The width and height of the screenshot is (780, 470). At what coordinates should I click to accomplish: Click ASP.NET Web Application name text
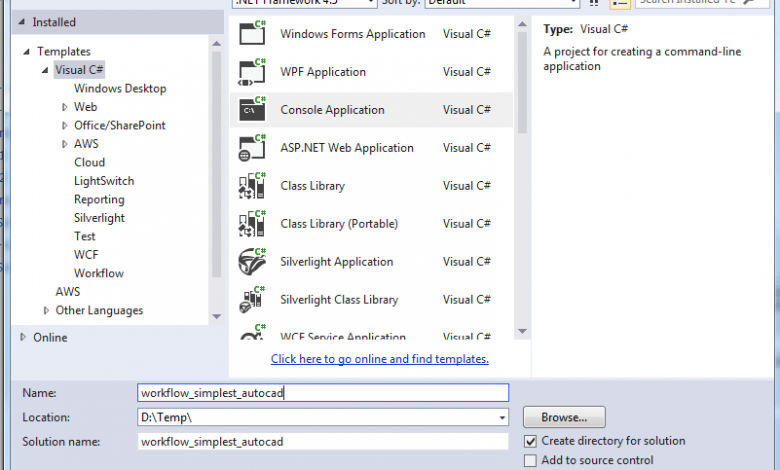(x=347, y=148)
